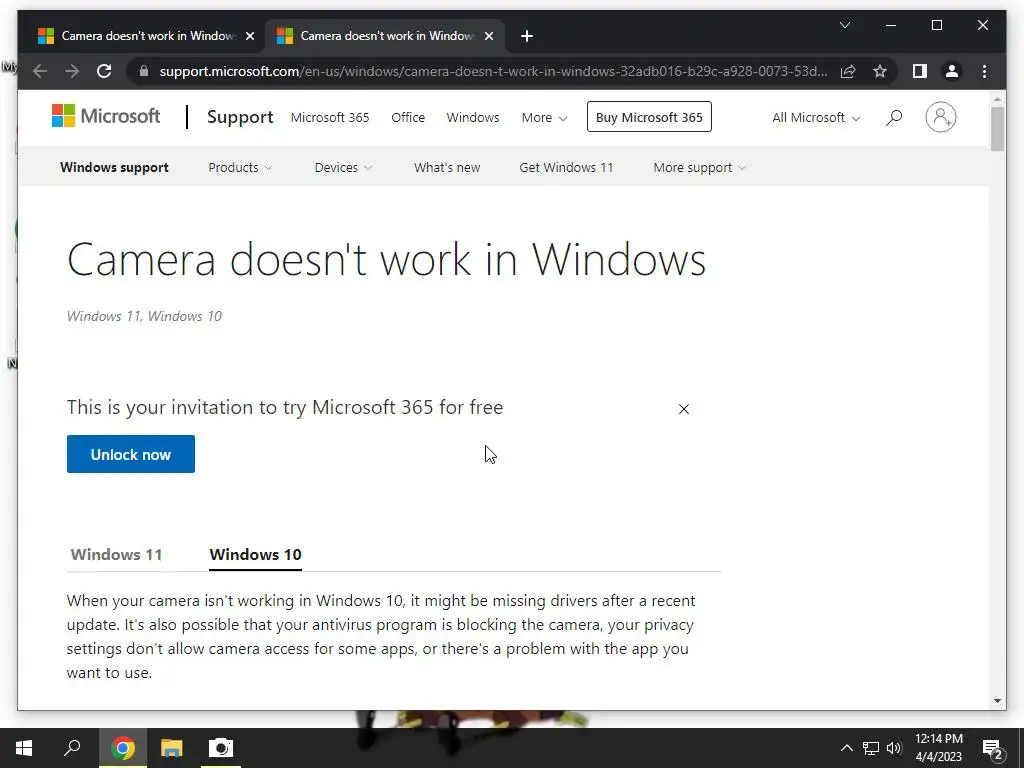The height and width of the screenshot is (768, 1024).
Task: Expand More support dropdown
Action: coord(699,167)
